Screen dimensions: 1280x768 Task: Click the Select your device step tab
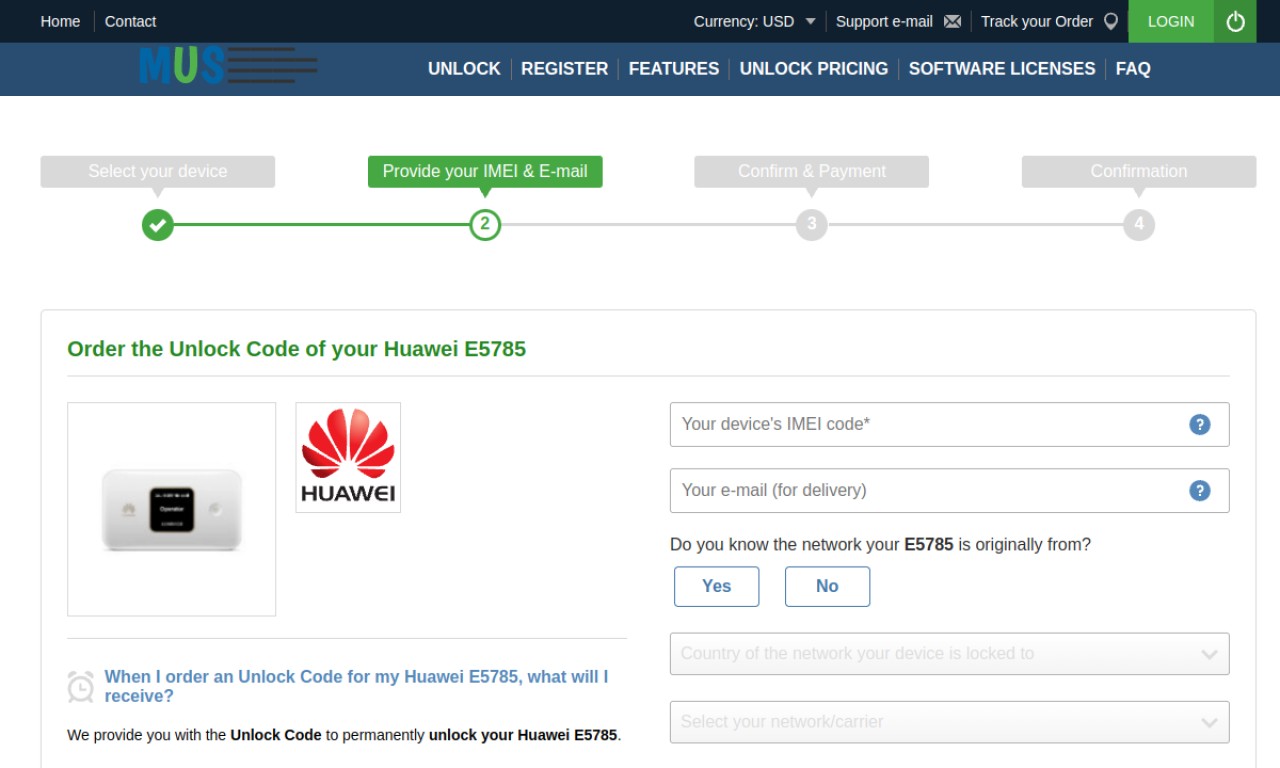158,171
